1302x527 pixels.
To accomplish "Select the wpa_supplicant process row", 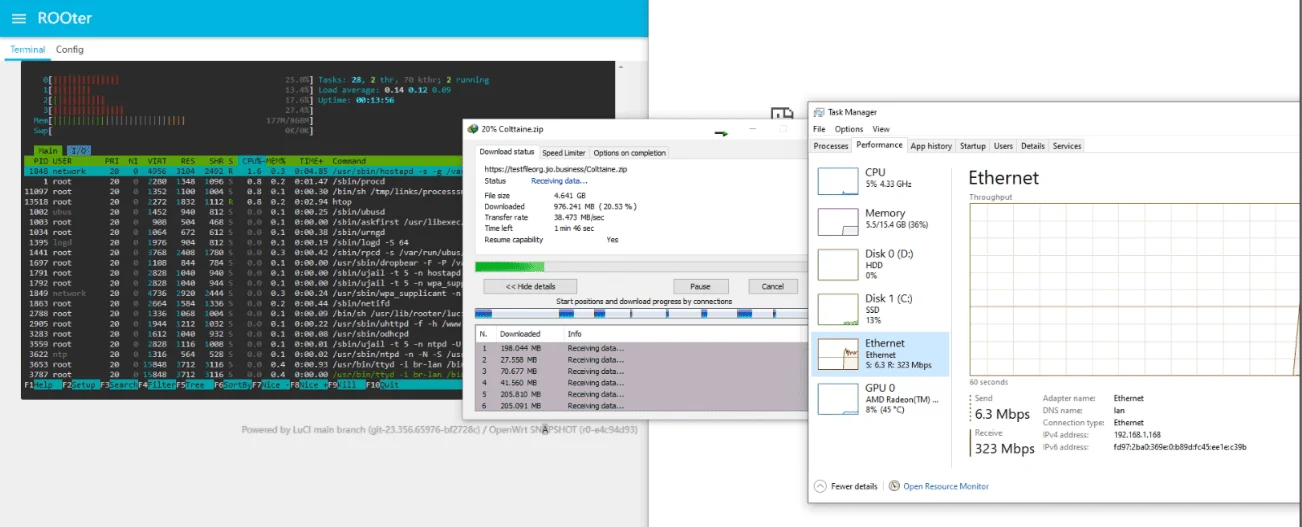I will pos(243,293).
